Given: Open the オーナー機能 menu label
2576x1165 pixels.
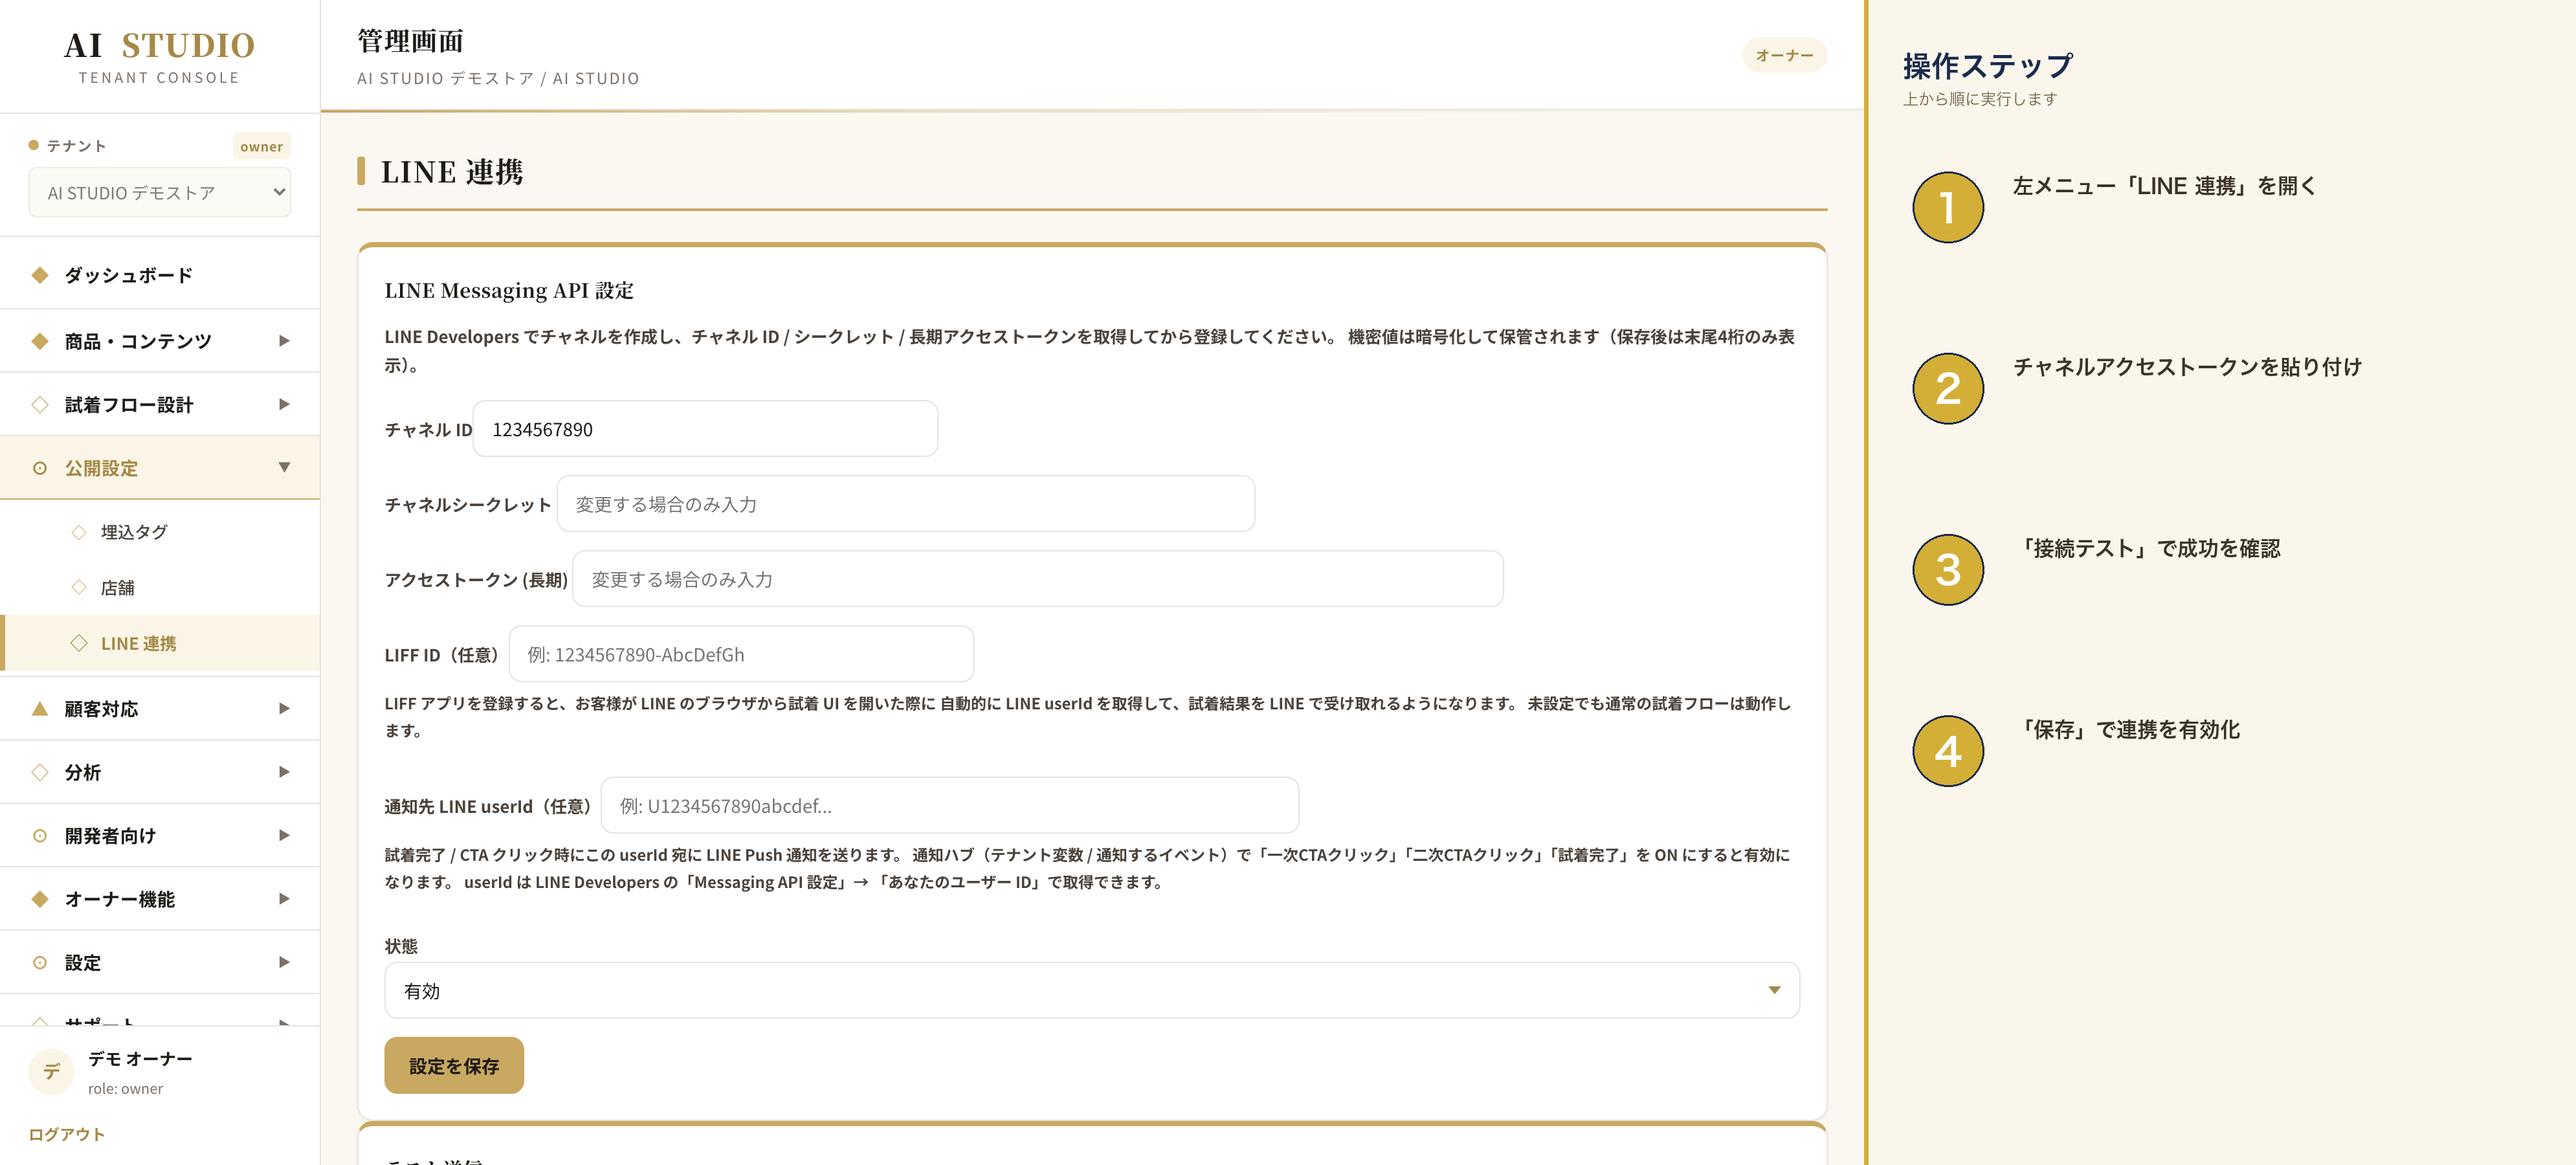Looking at the screenshot, I should 120,899.
